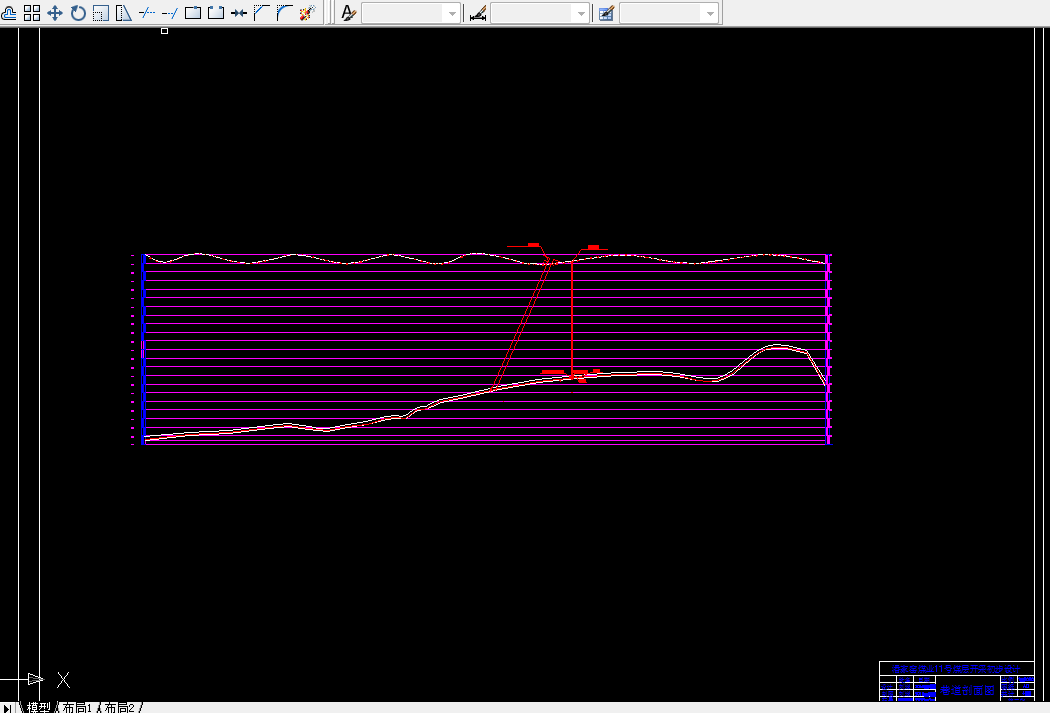Image resolution: width=1050 pixels, height=713 pixels.
Task: Select the Extend tool
Action: 169,13
